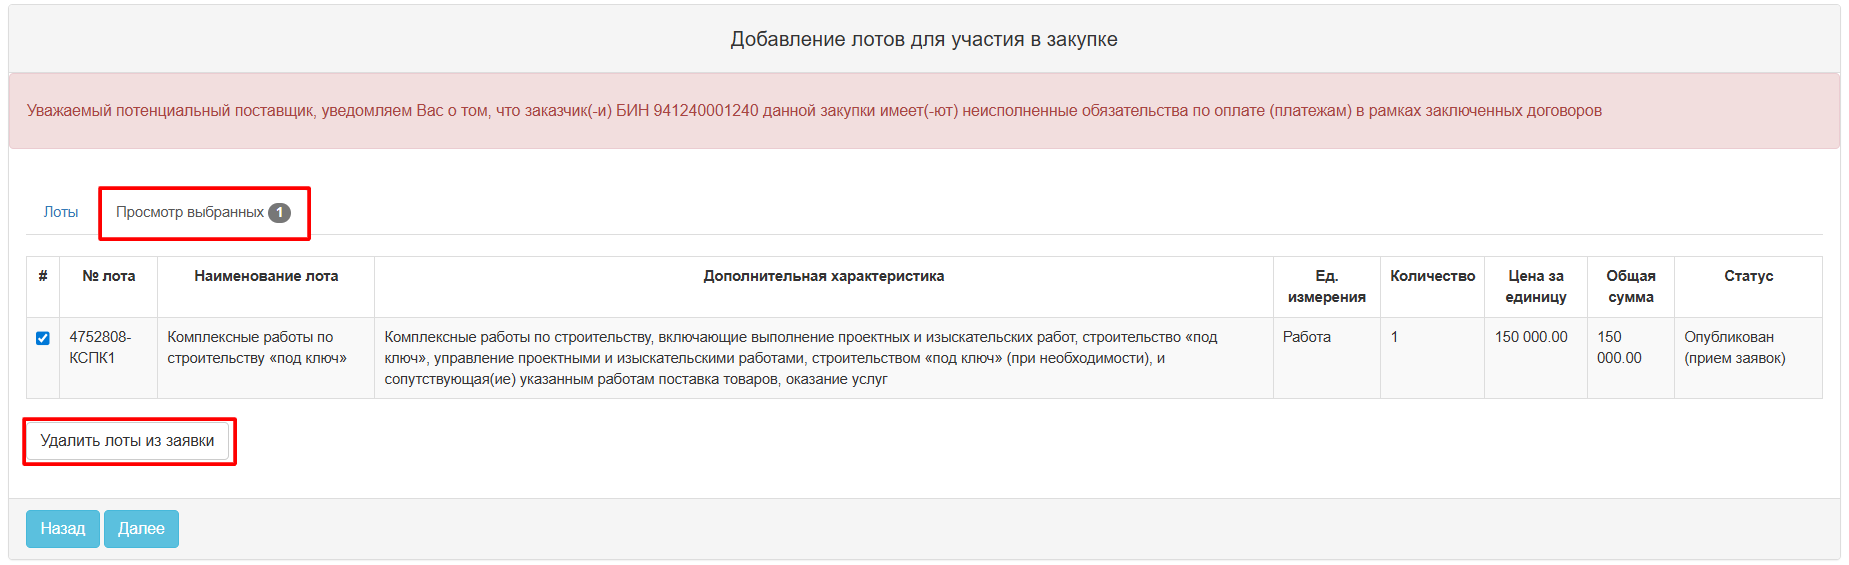Switch to the Лоты tab

[x=61, y=212]
